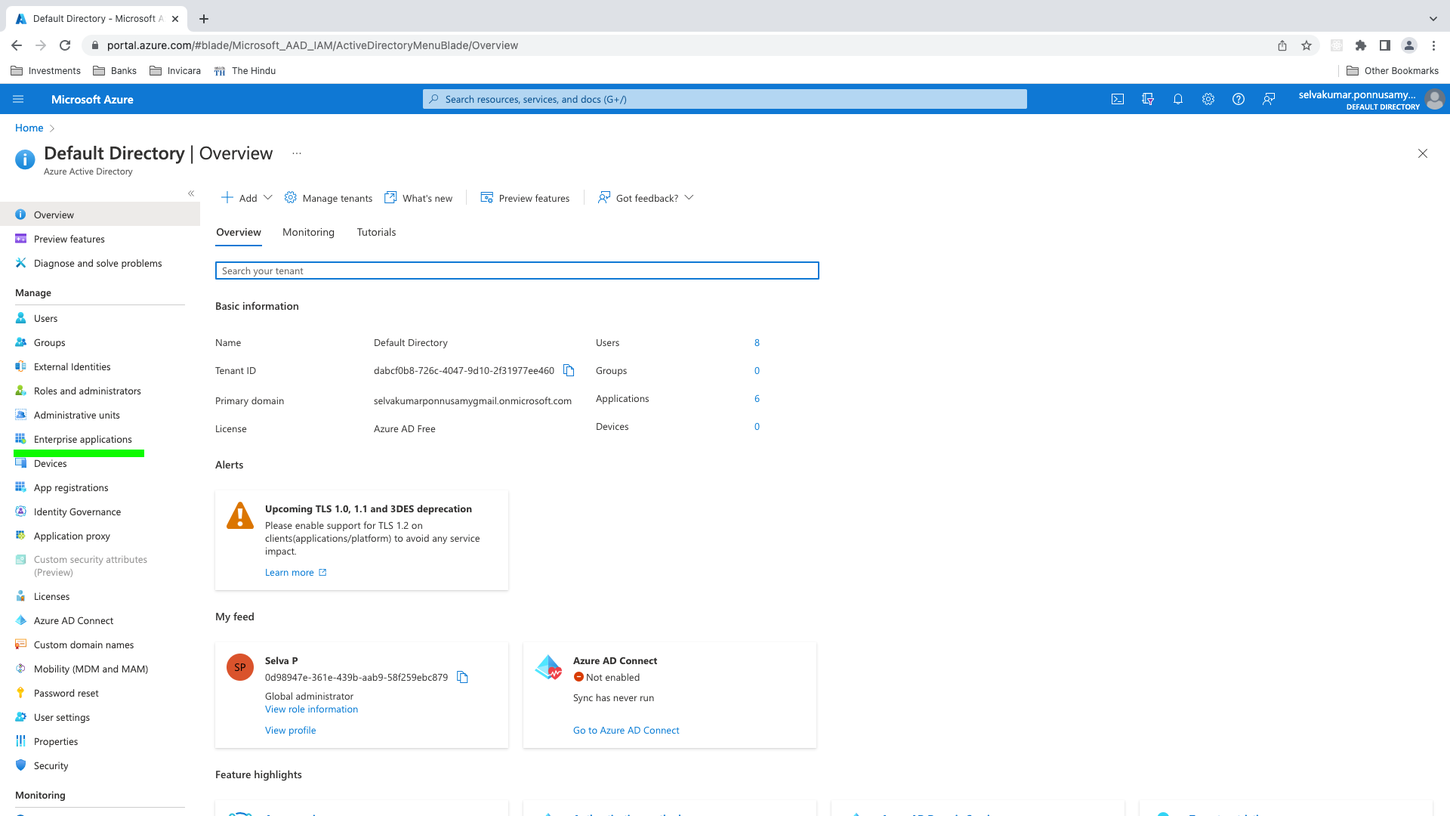Click the Manage tenants button
Screen dimensions: 1450x816
coord(328,198)
